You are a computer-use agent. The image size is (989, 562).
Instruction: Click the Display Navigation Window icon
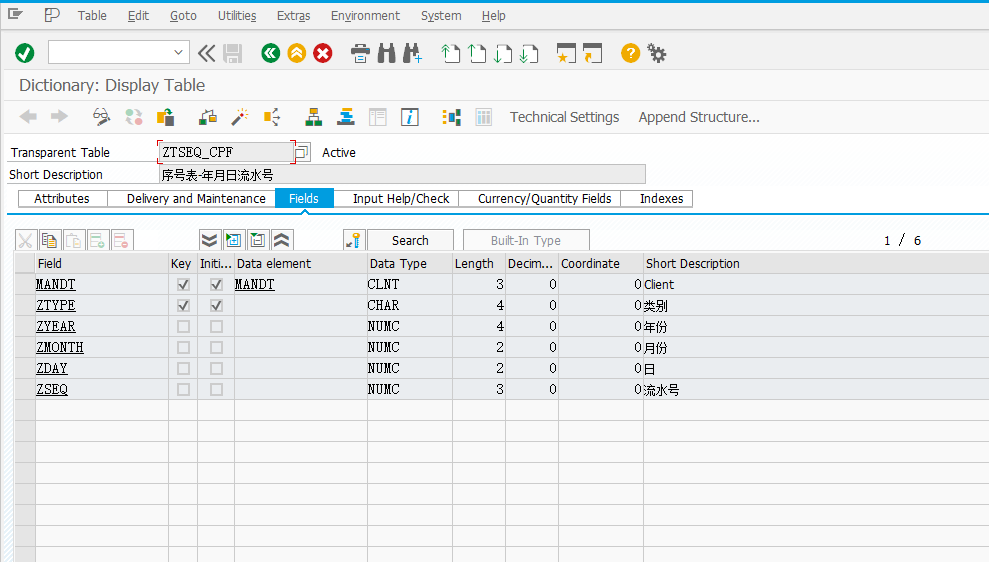point(346,117)
